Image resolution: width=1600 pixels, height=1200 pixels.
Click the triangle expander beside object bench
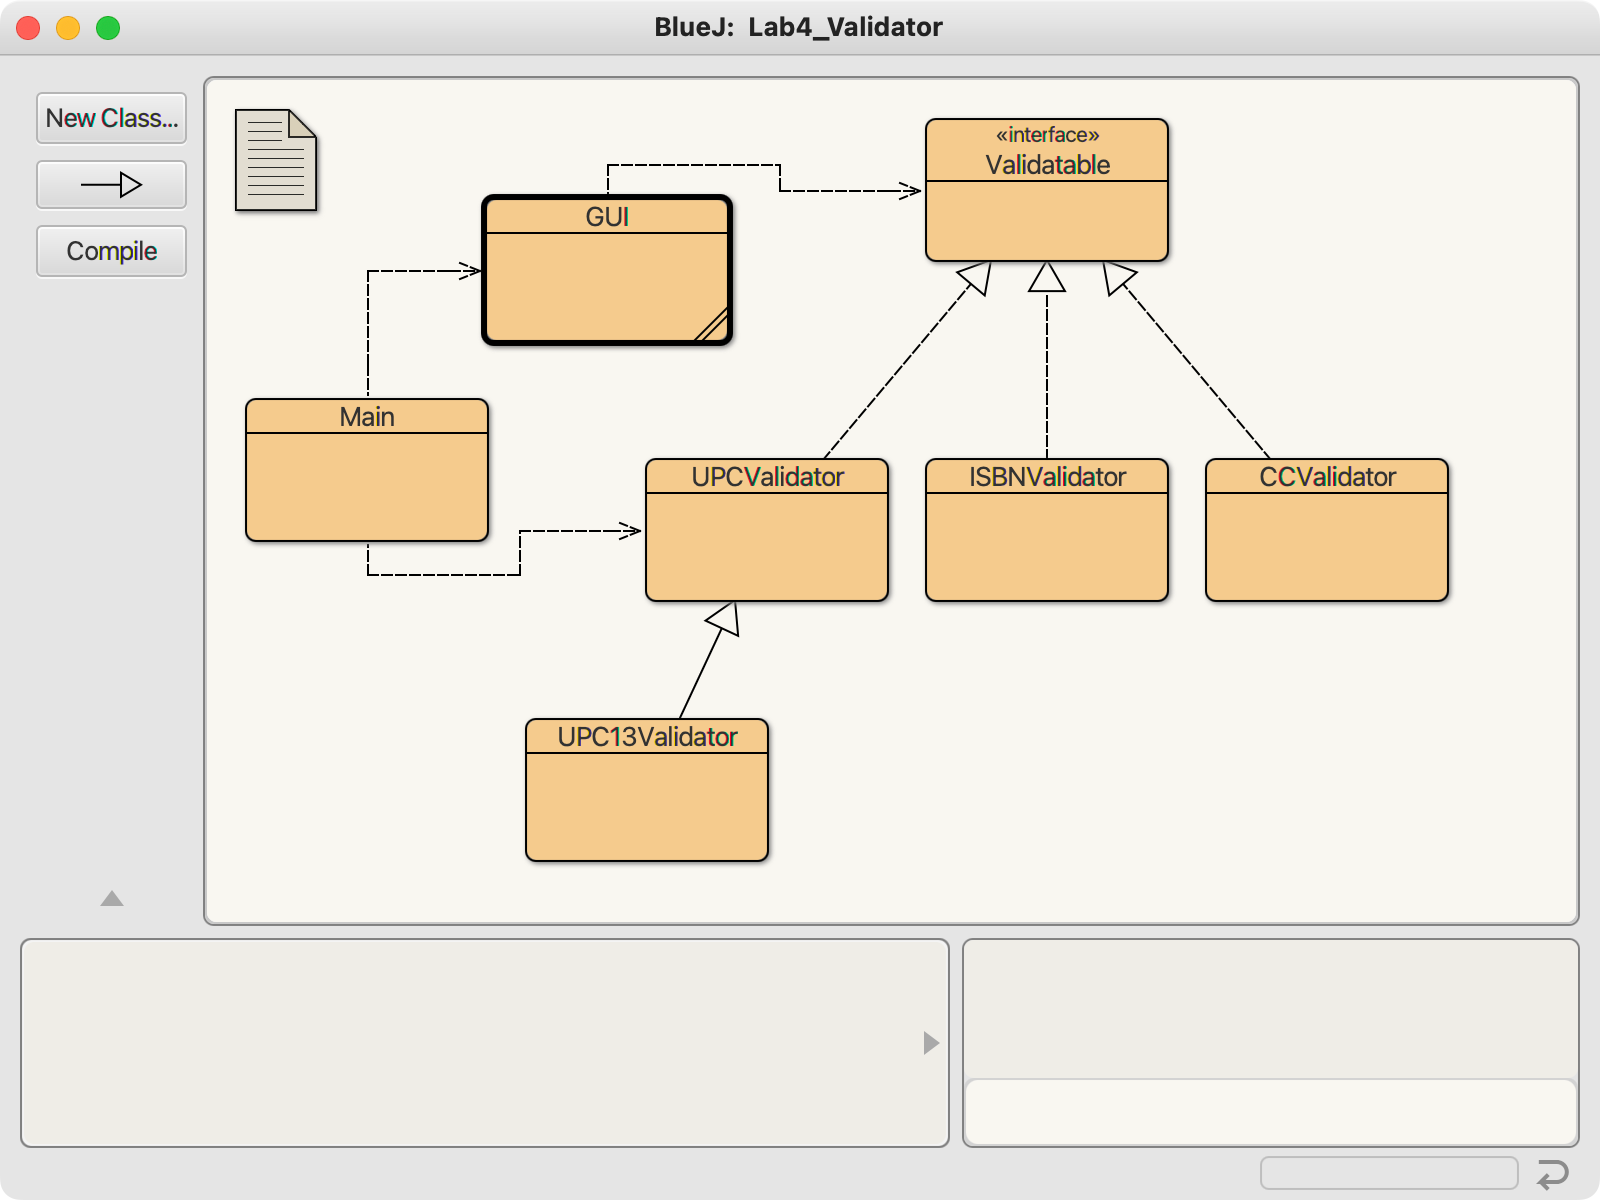click(x=931, y=1043)
